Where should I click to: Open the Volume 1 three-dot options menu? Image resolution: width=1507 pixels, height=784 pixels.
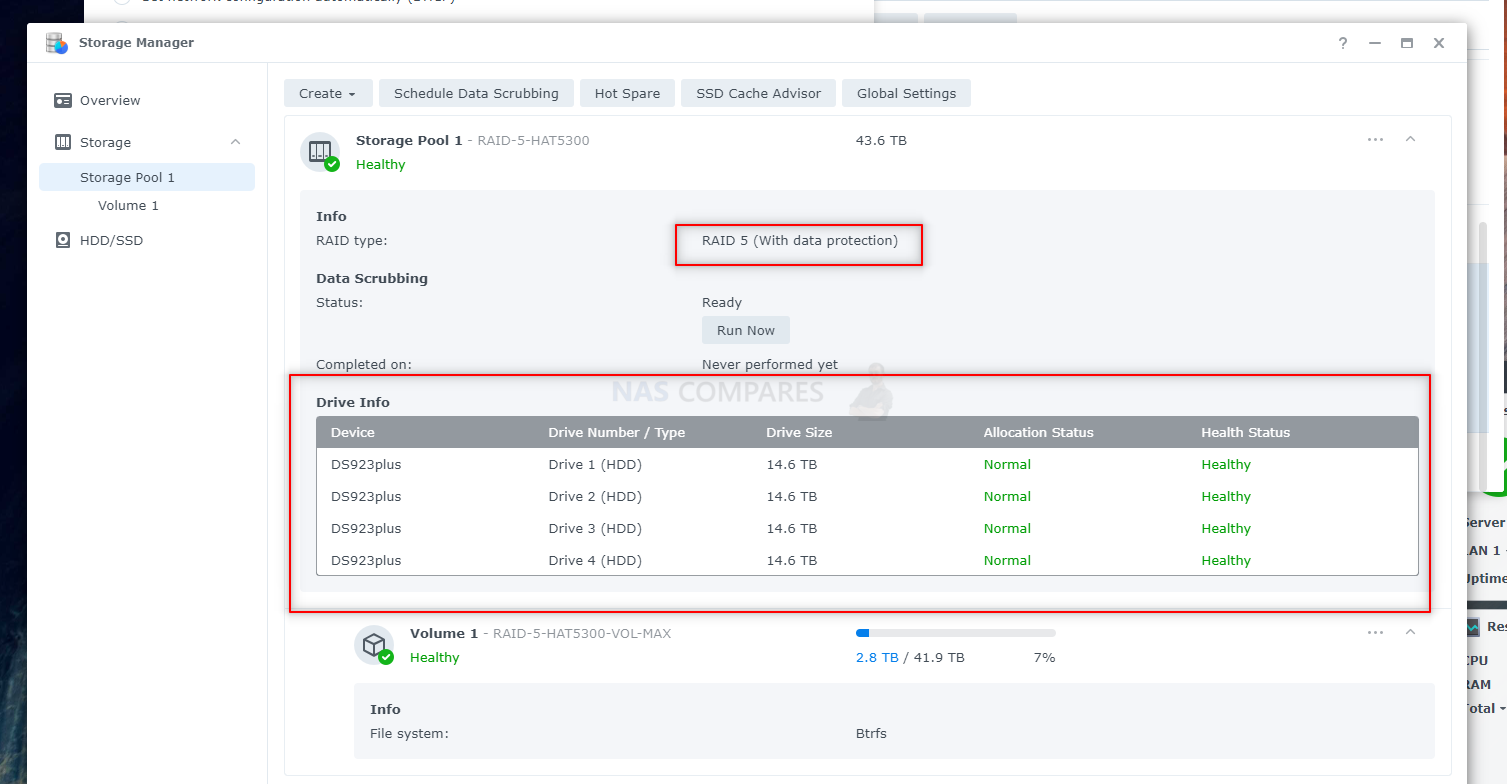[1375, 632]
